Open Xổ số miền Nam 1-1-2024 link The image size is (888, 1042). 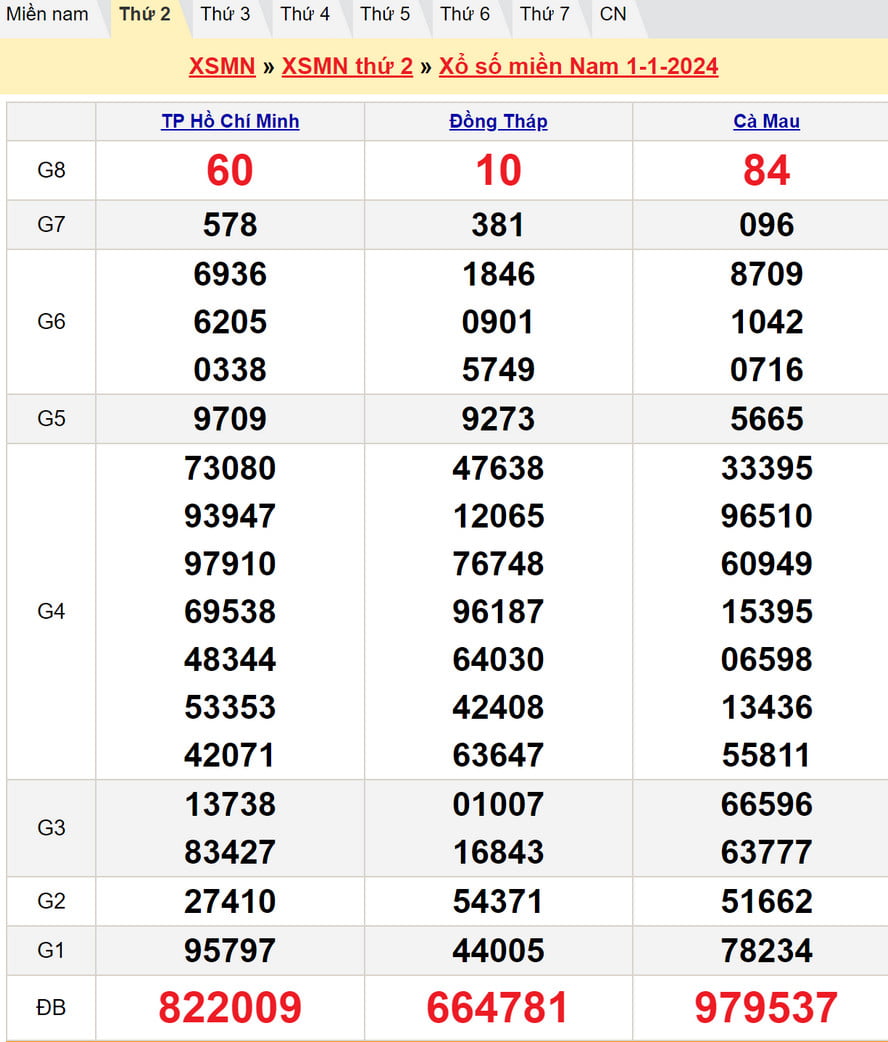pyautogui.click(x=578, y=66)
